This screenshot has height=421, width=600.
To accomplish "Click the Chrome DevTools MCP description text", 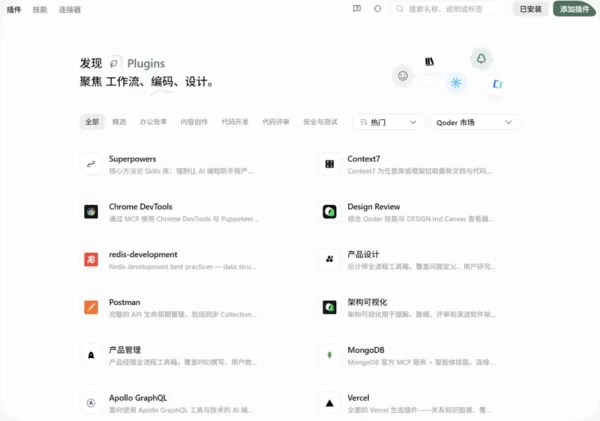I will [x=184, y=219].
